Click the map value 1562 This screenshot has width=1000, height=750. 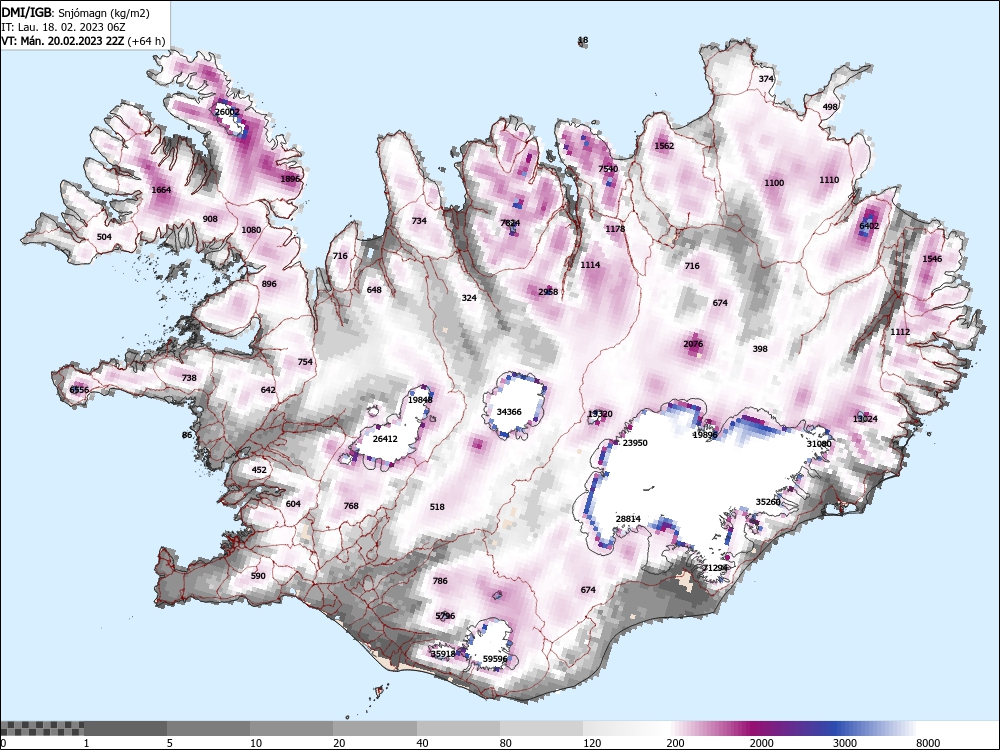point(664,146)
